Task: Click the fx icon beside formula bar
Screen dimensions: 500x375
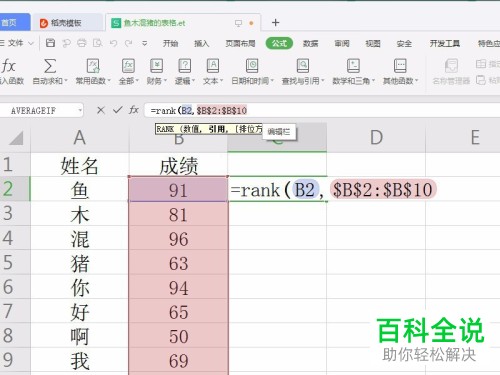Action: [x=134, y=110]
